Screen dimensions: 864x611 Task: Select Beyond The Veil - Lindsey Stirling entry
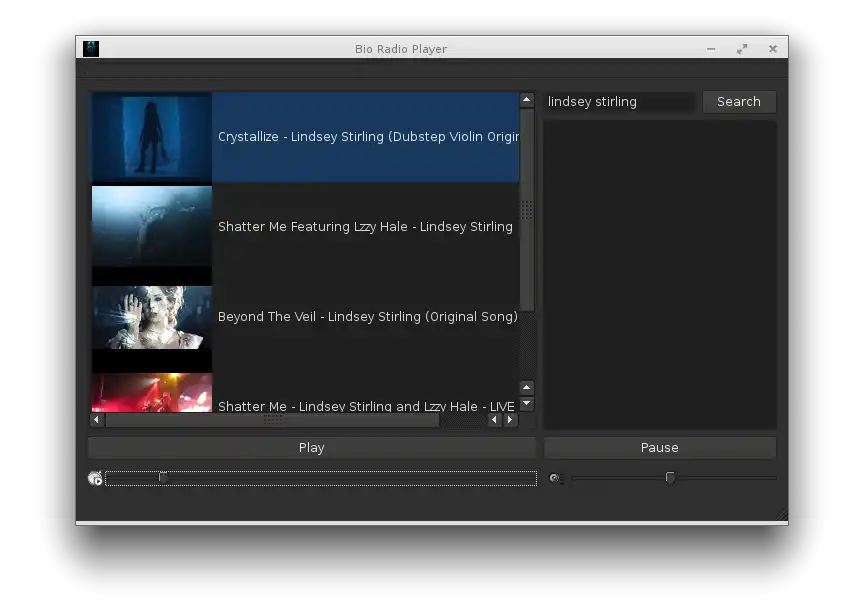305,317
